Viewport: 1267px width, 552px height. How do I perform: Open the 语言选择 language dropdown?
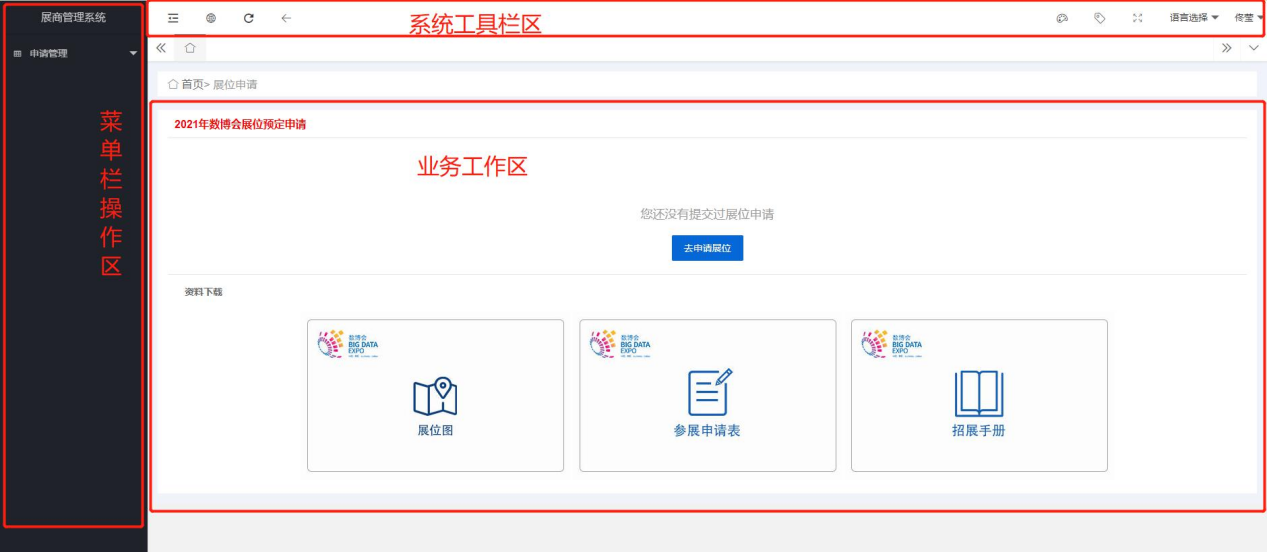point(1194,18)
